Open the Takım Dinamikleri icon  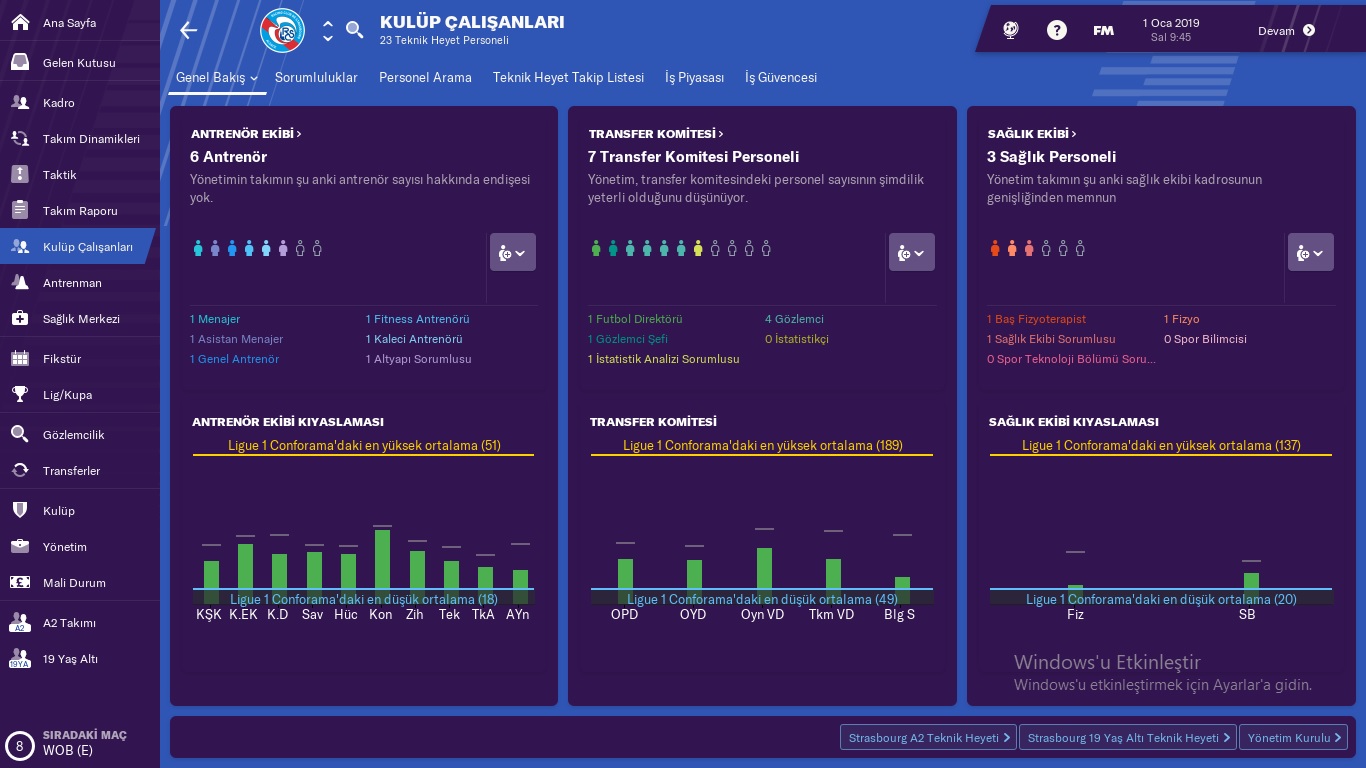19,138
